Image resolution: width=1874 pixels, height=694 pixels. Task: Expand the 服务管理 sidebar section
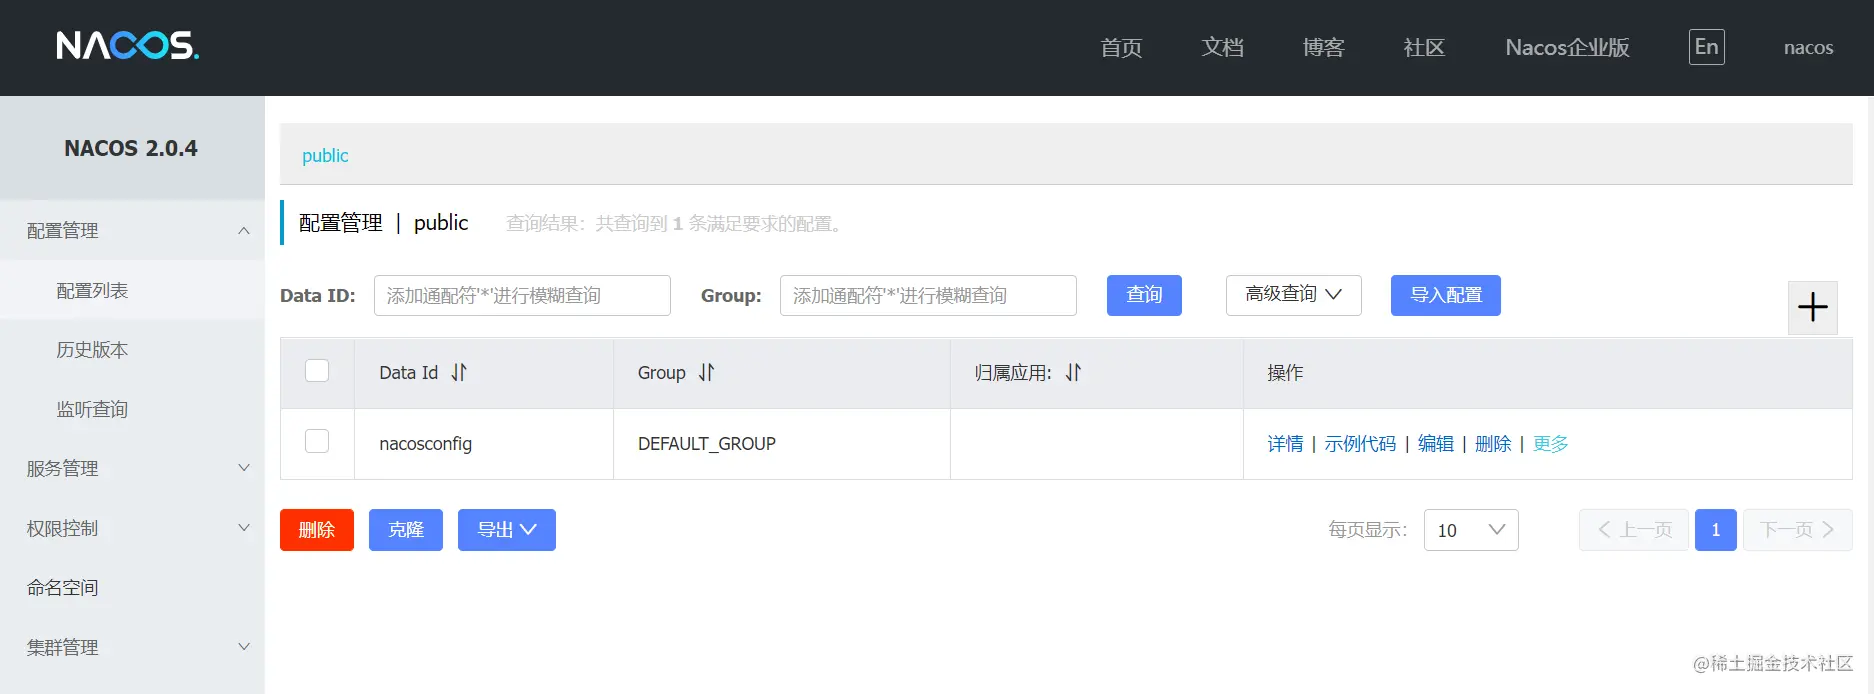click(x=132, y=468)
